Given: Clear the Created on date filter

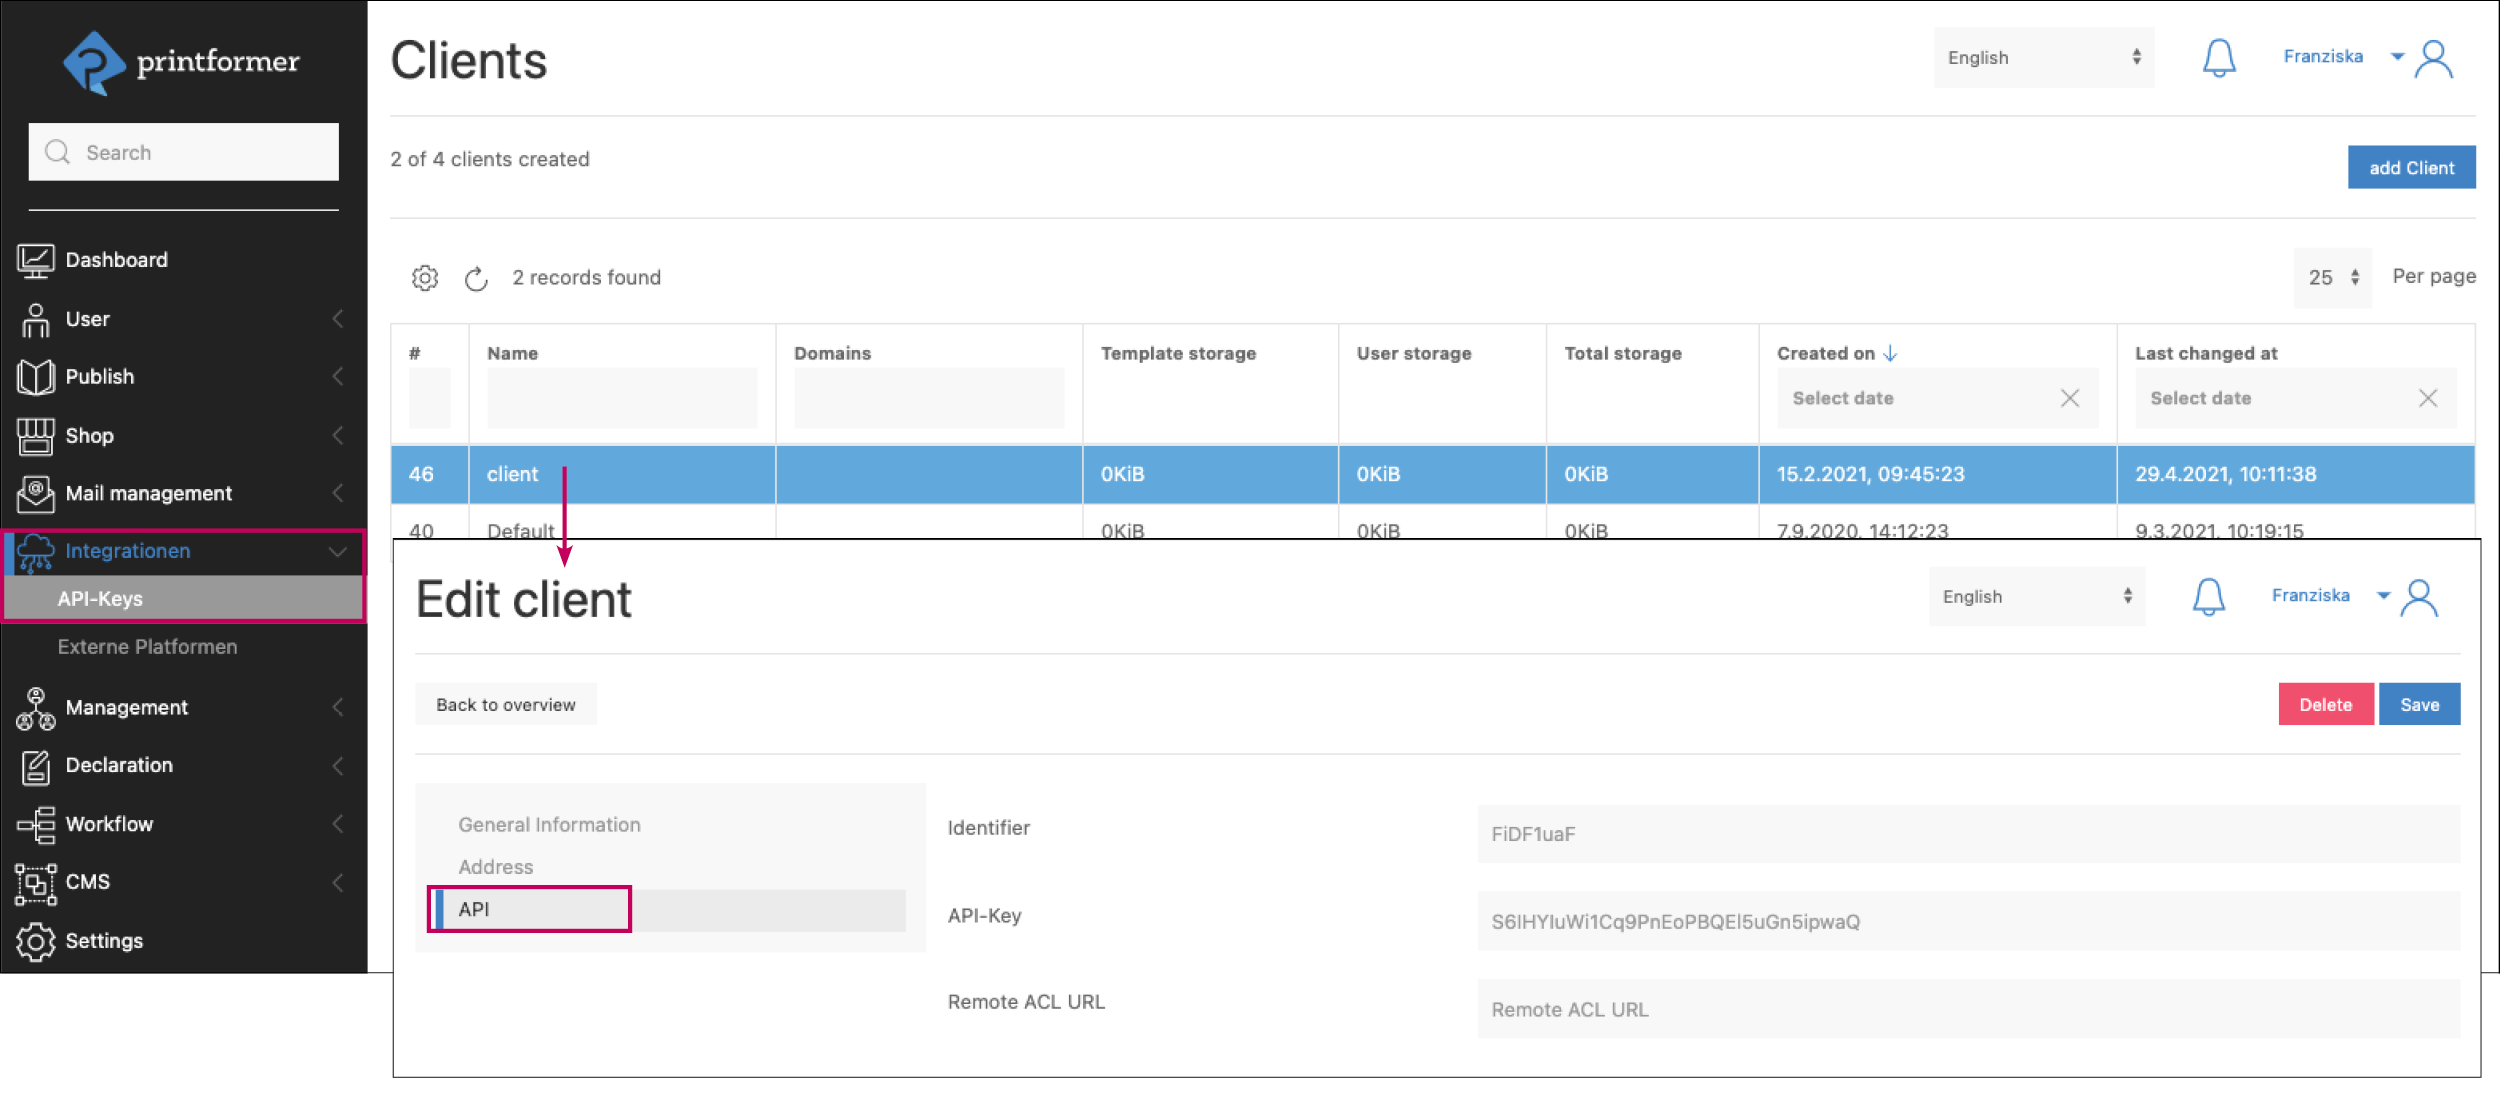Looking at the screenshot, I should click(2069, 398).
